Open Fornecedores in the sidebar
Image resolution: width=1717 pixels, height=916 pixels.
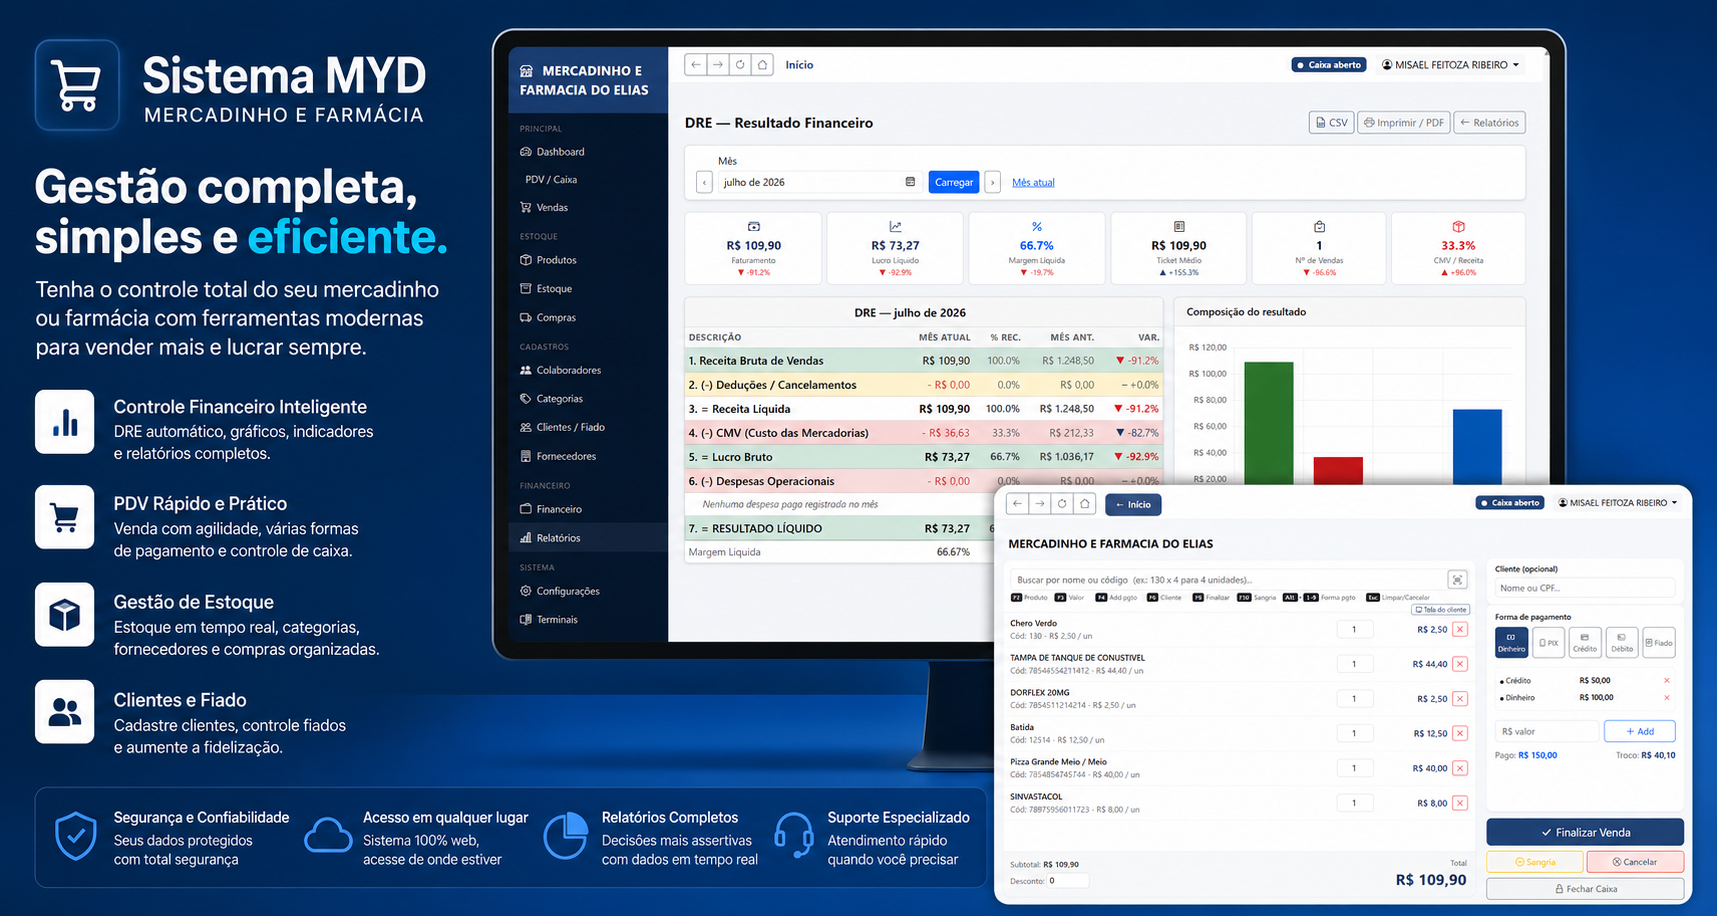pyautogui.click(x=558, y=456)
